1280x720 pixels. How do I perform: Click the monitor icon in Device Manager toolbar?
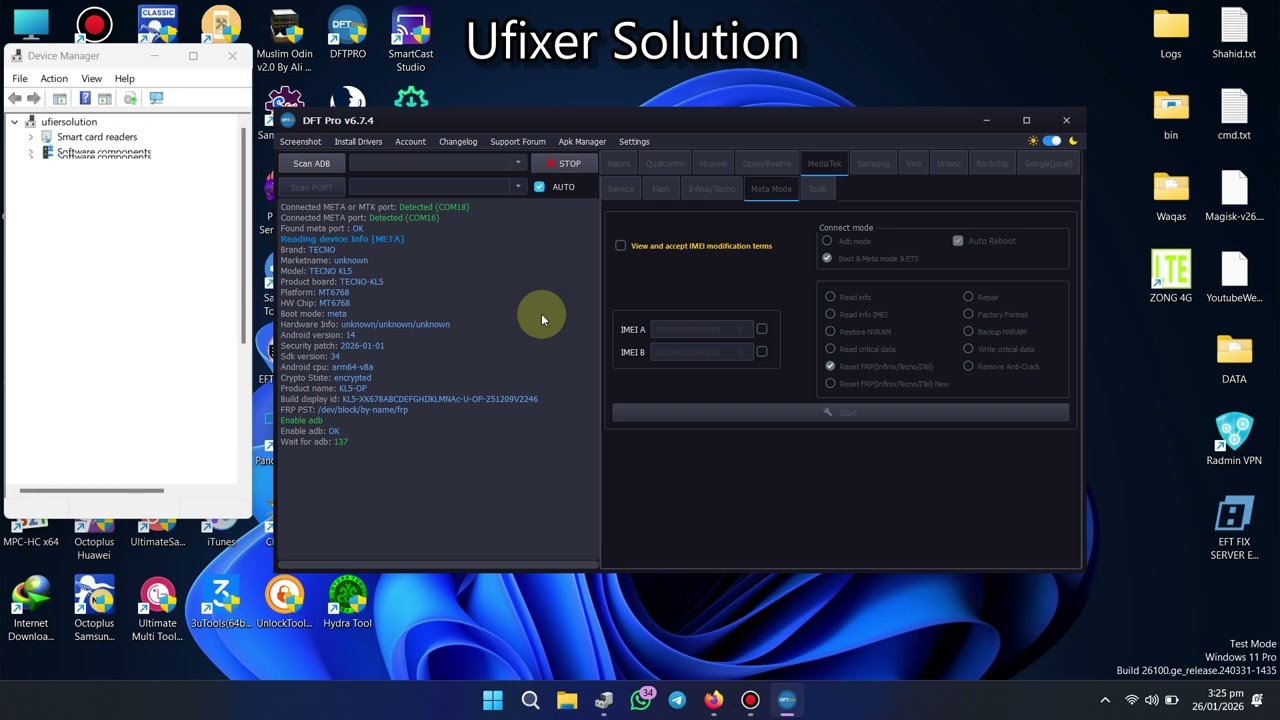pos(156,98)
